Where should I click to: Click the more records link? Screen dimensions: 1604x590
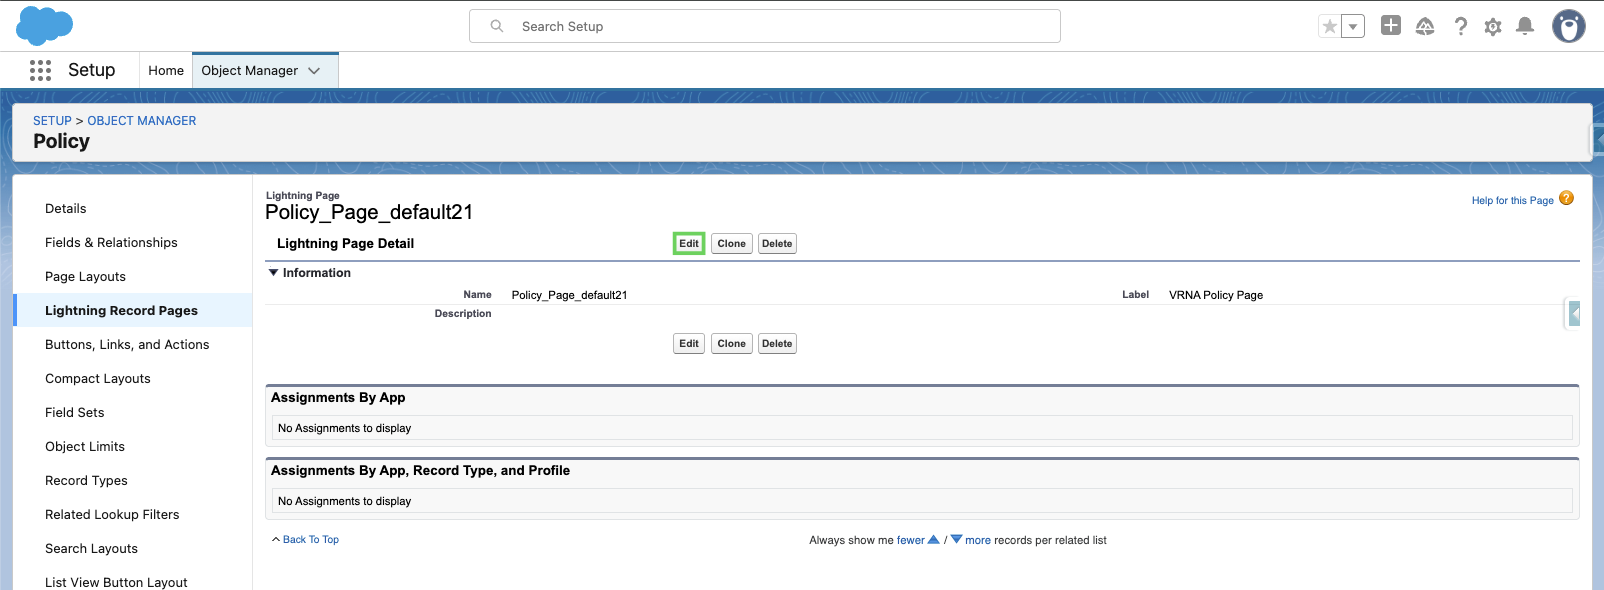(x=978, y=540)
